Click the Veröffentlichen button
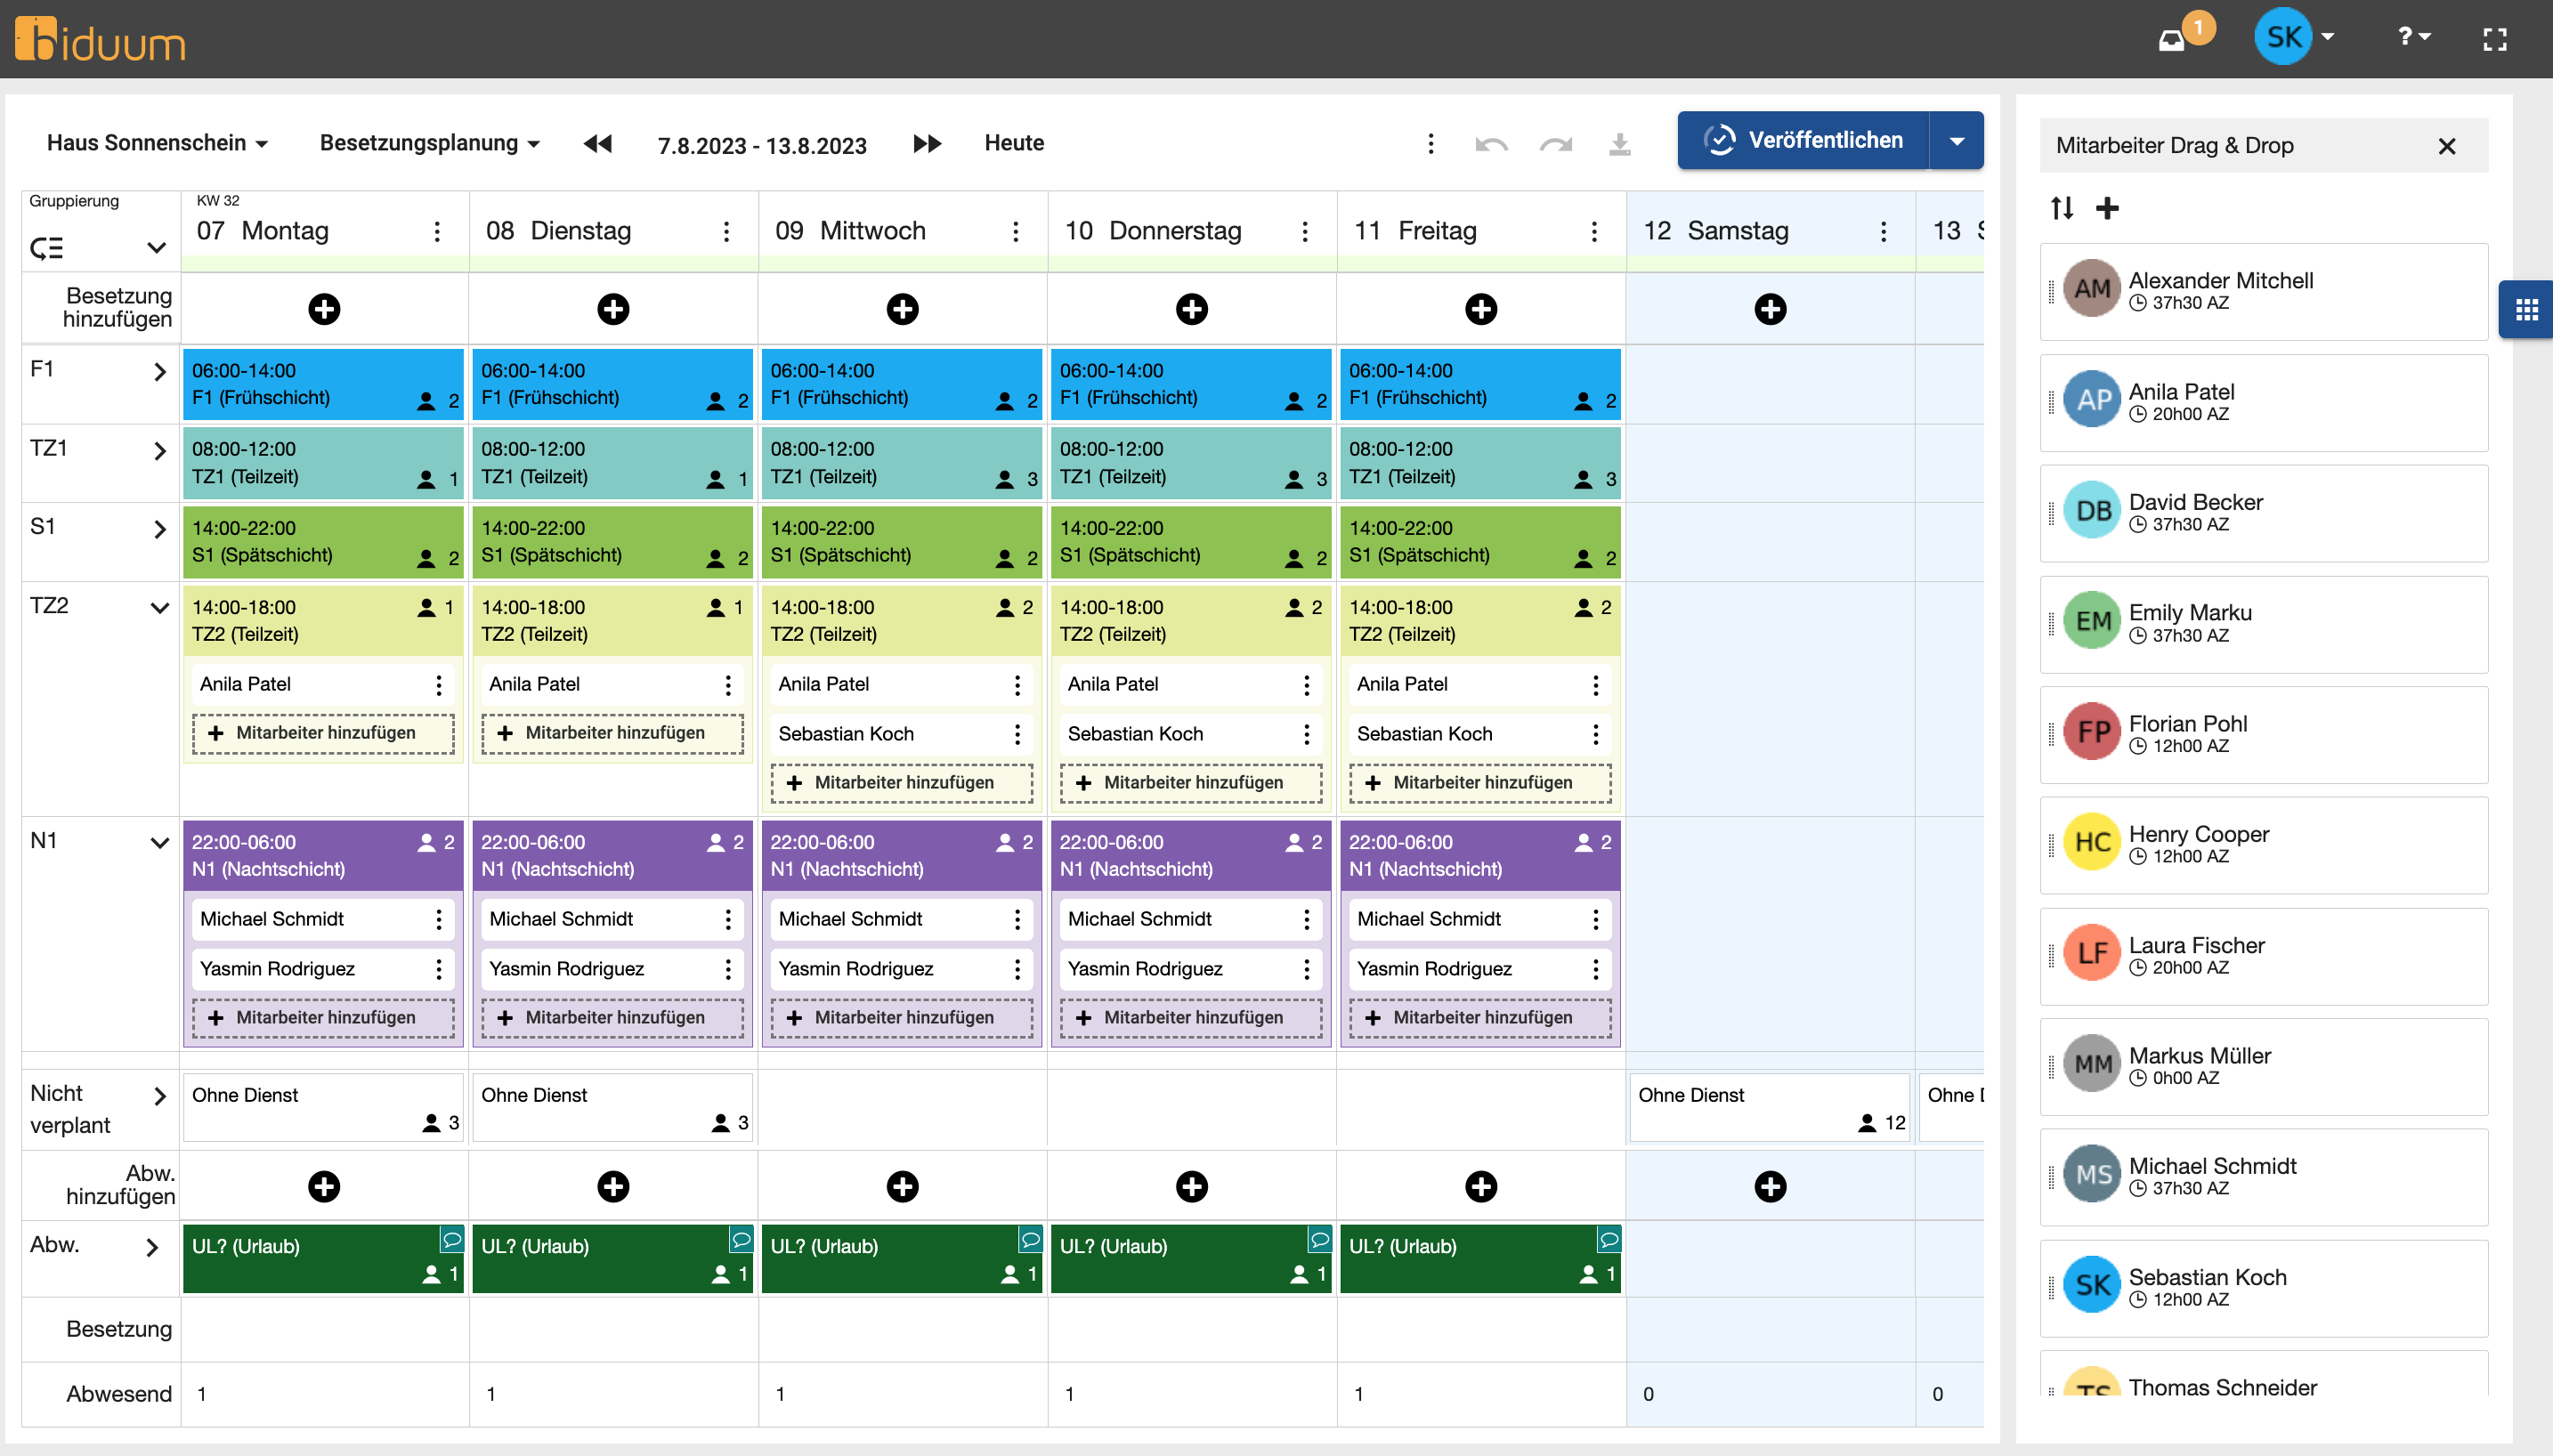The width and height of the screenshot is (2553, 1456). (1803, 140)
